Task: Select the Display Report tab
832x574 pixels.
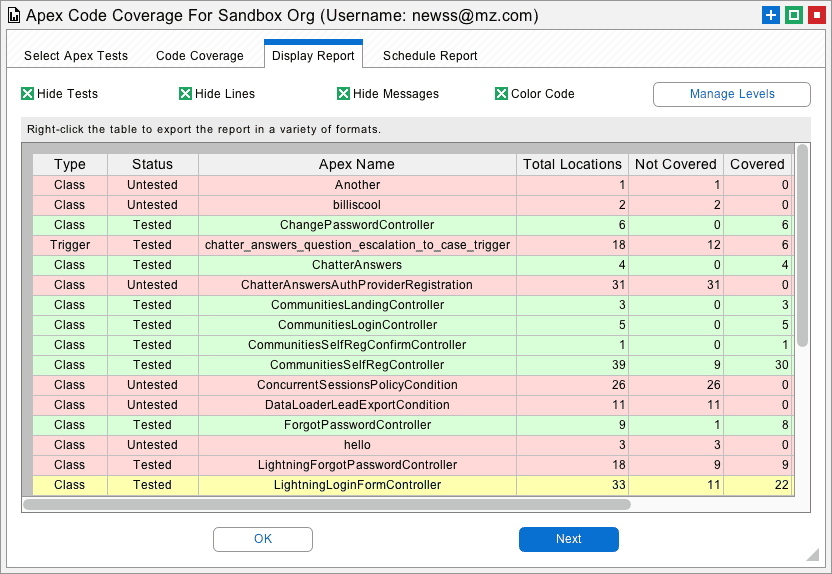Action: tap(313, 54)
